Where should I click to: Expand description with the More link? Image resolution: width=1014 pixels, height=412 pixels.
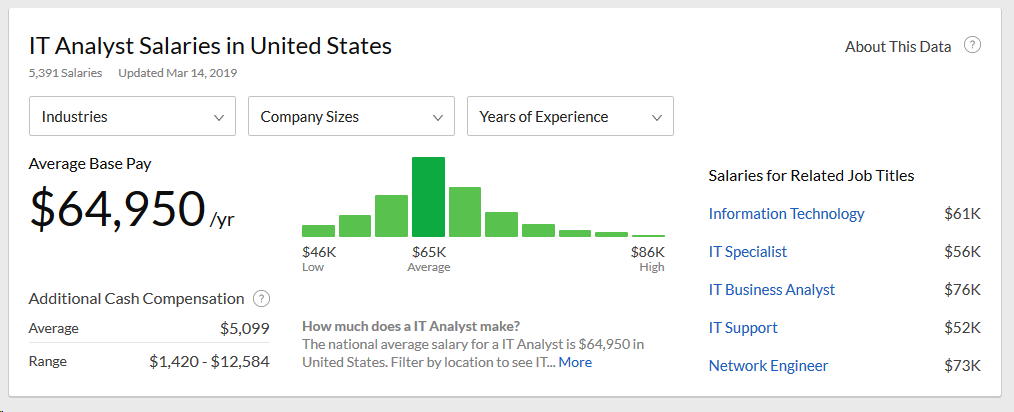[575, 362]
